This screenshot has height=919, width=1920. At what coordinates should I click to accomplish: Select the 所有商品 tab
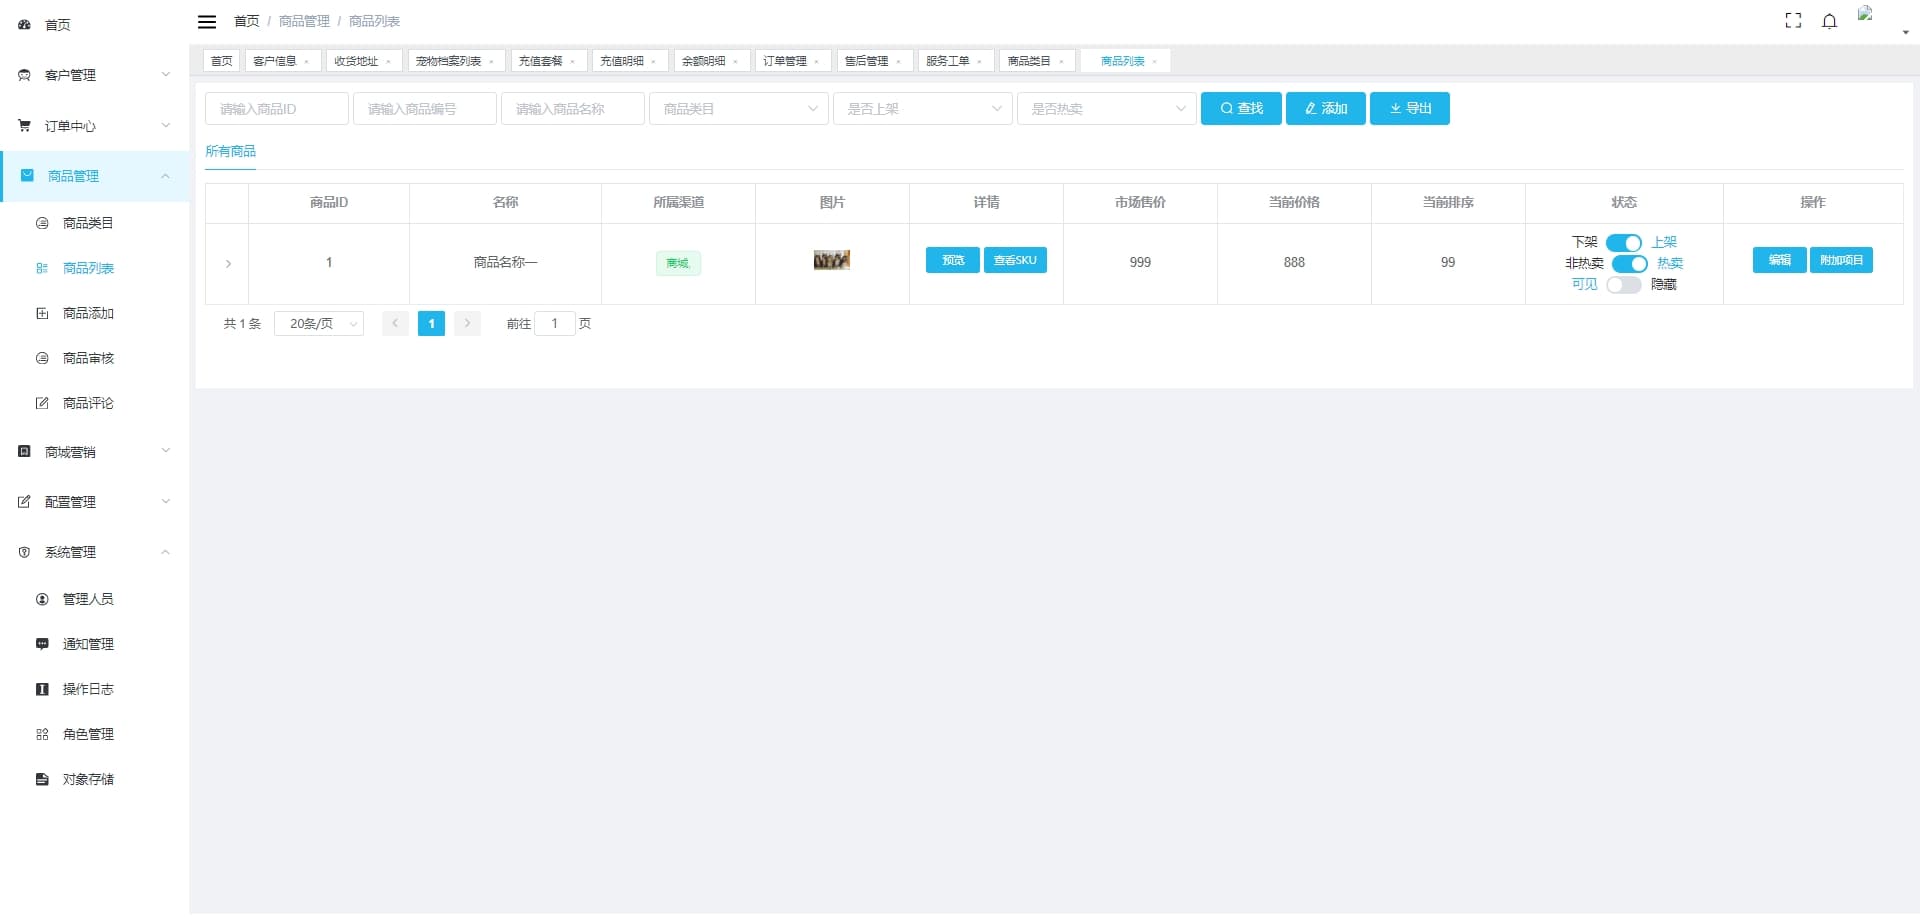coord(231,152)
